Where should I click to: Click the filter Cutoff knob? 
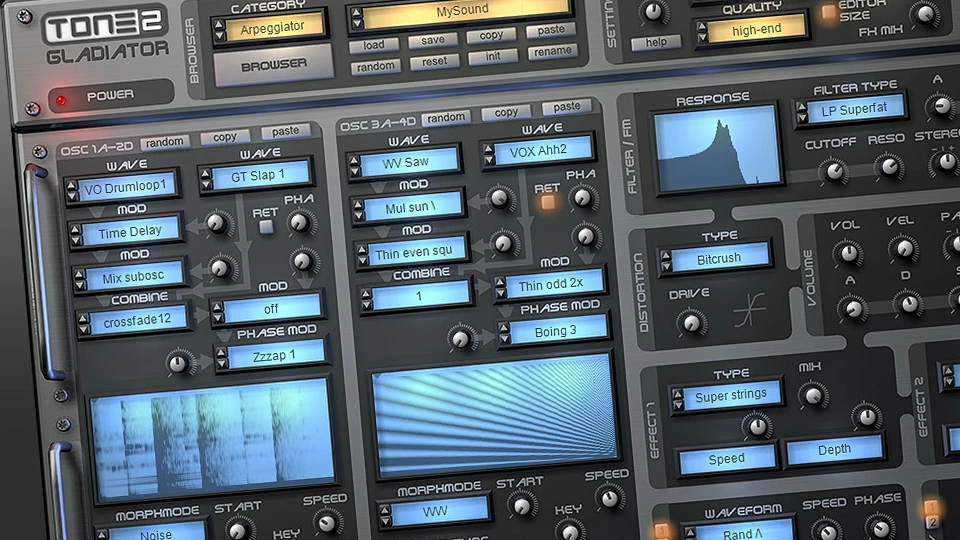pos(831,171)
